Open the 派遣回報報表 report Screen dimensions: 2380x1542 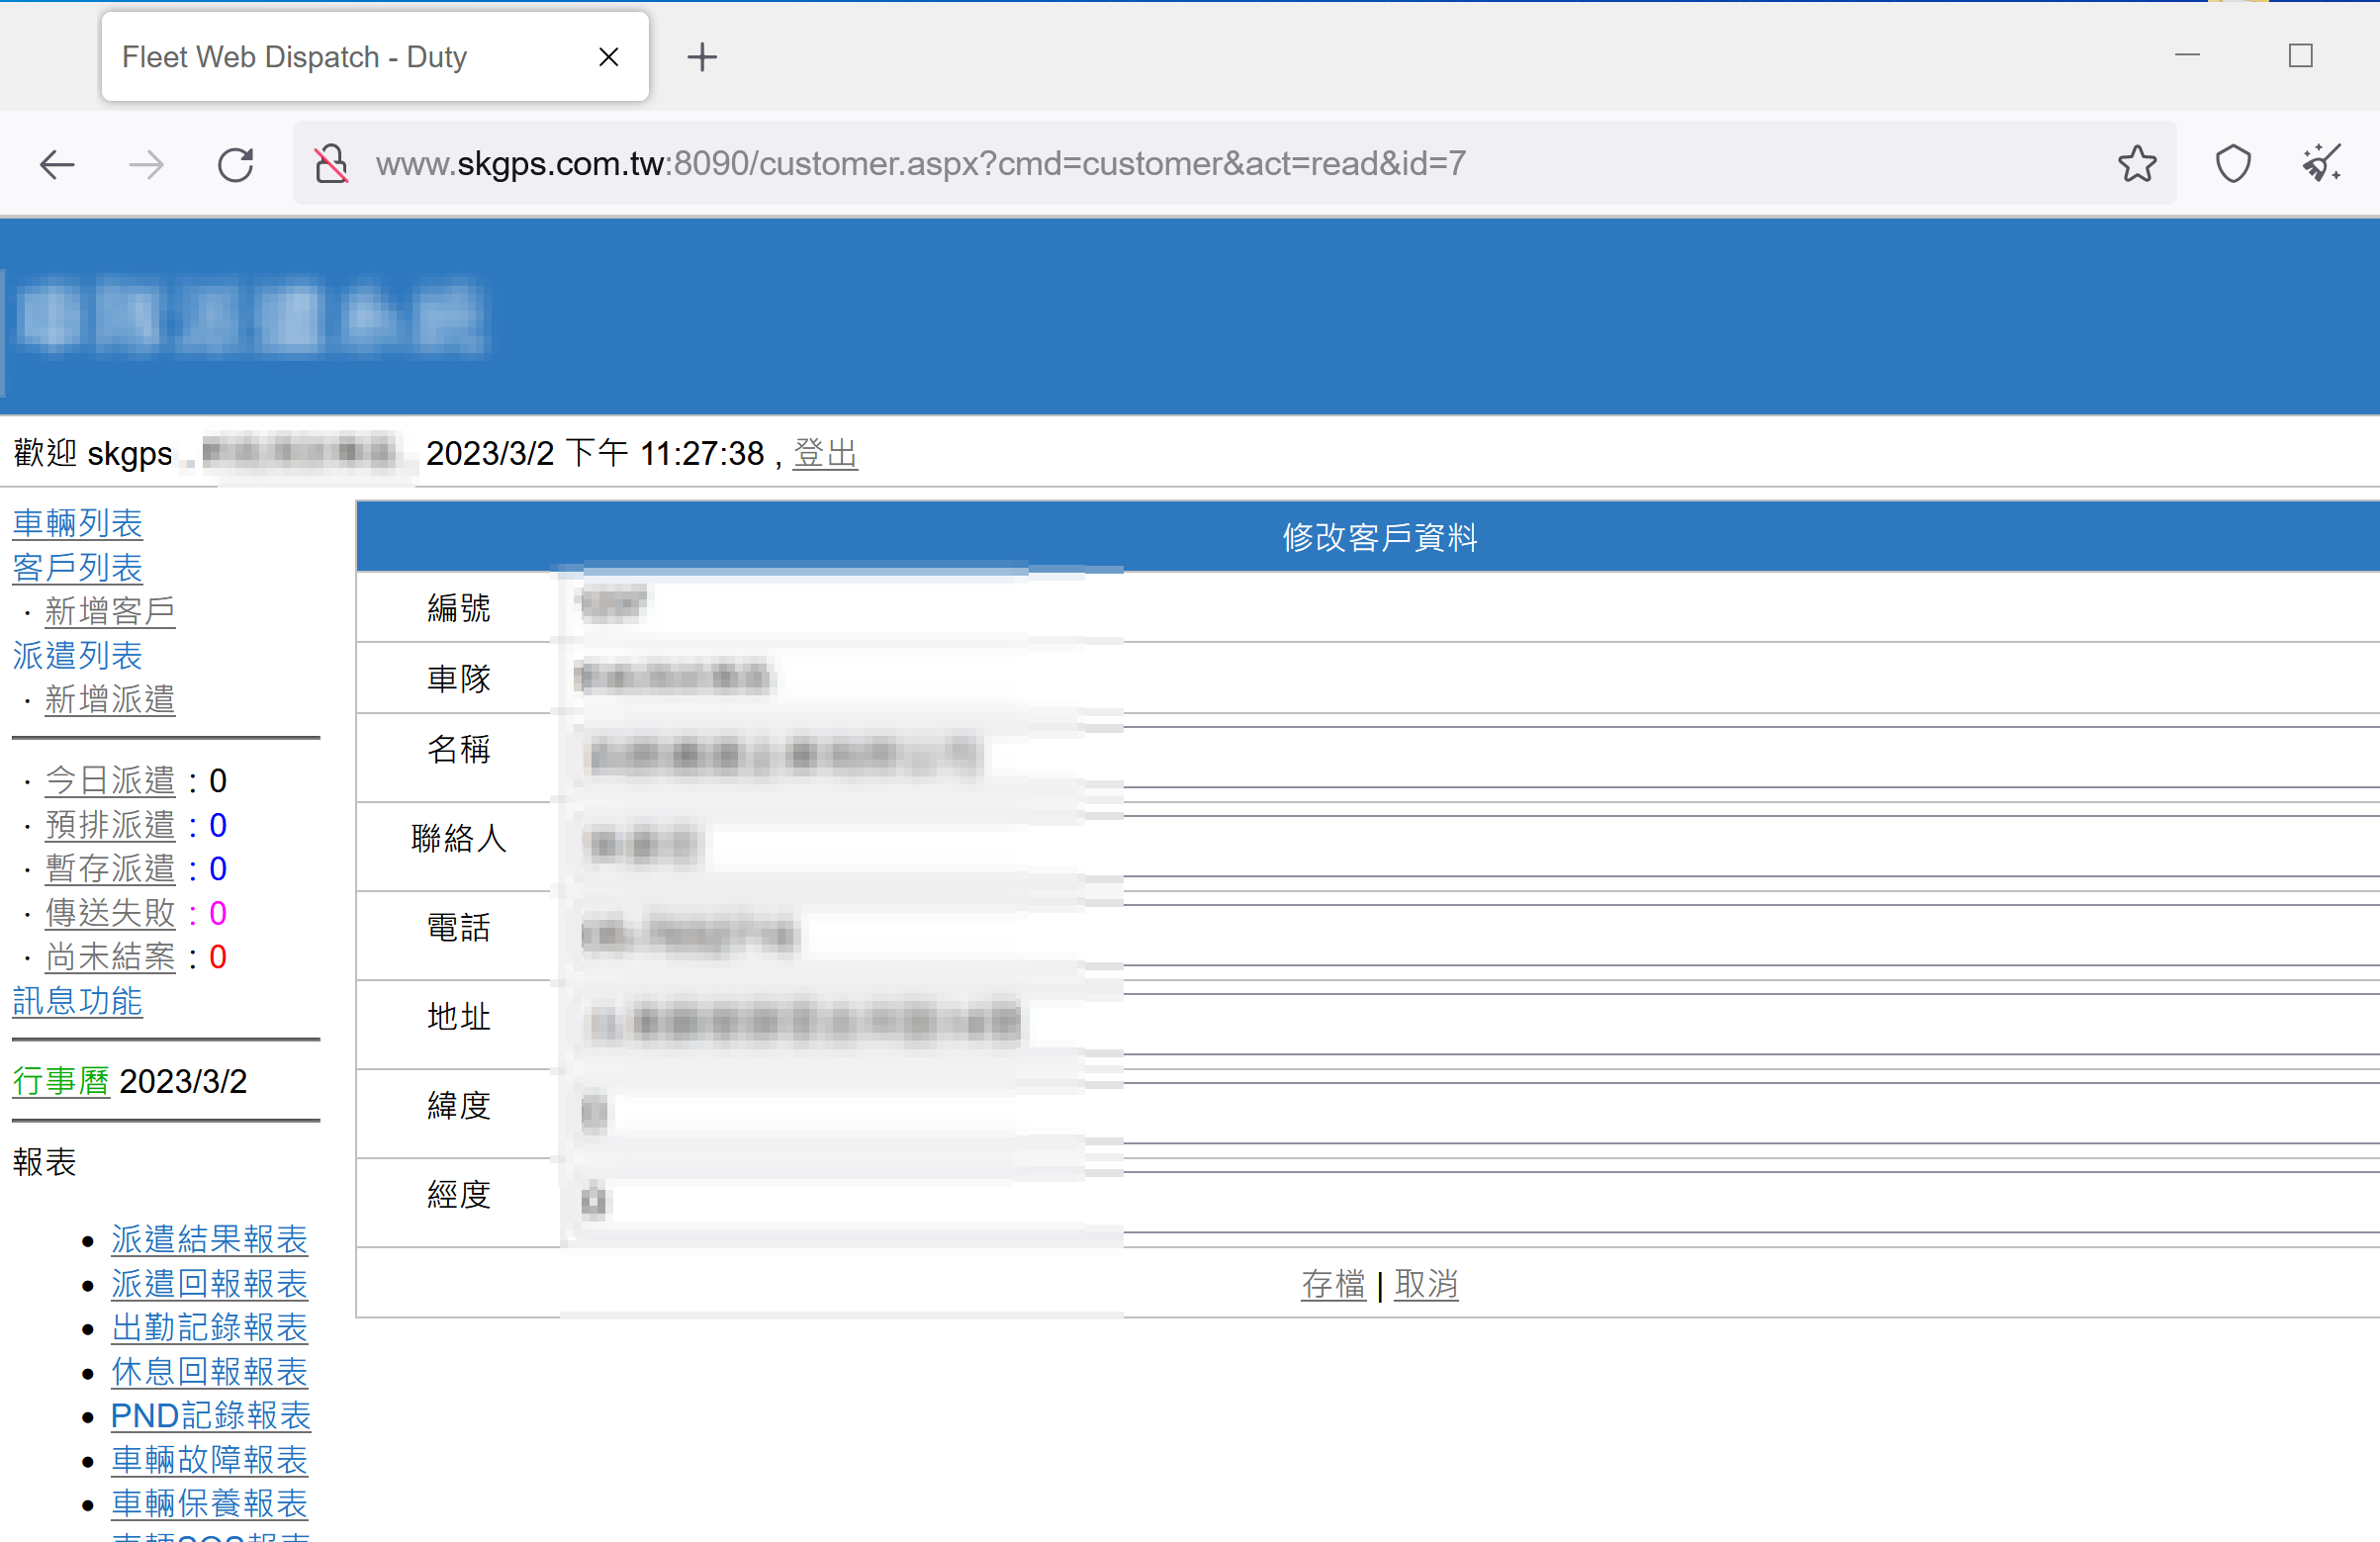coord(209,1284)
